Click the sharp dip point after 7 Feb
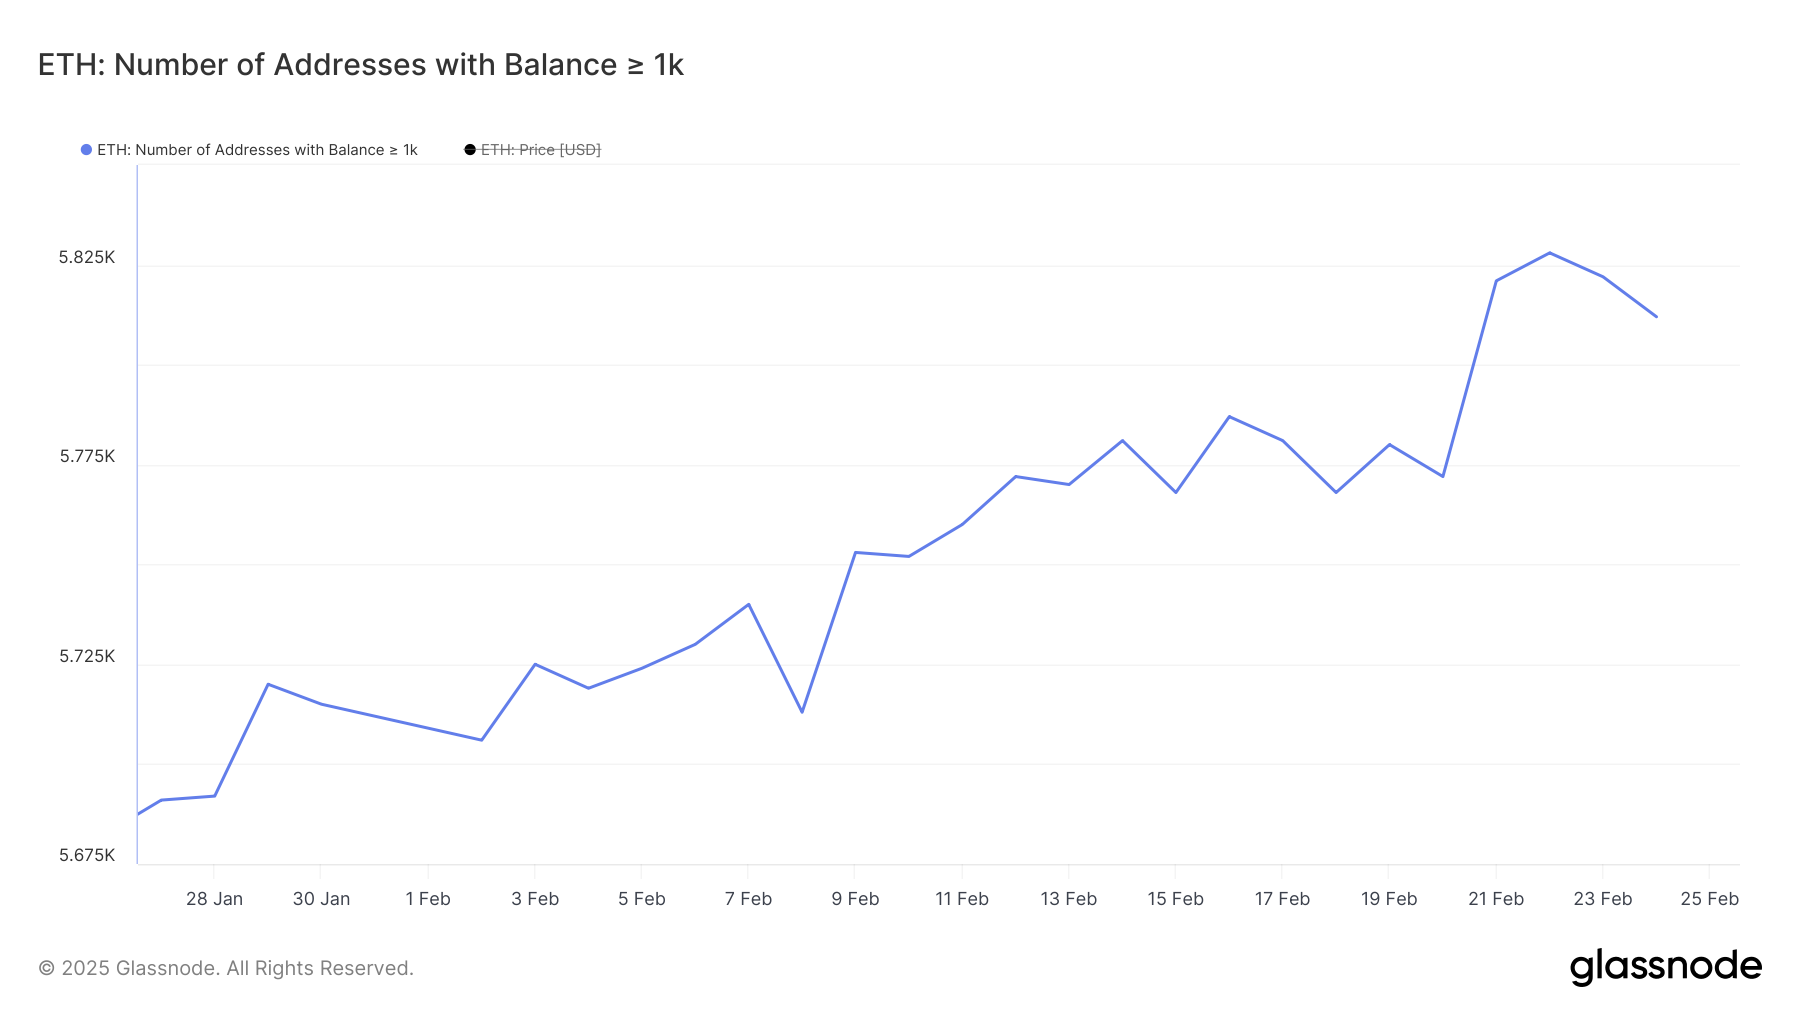This screenshot has height=1013, width=1800. 802,712
